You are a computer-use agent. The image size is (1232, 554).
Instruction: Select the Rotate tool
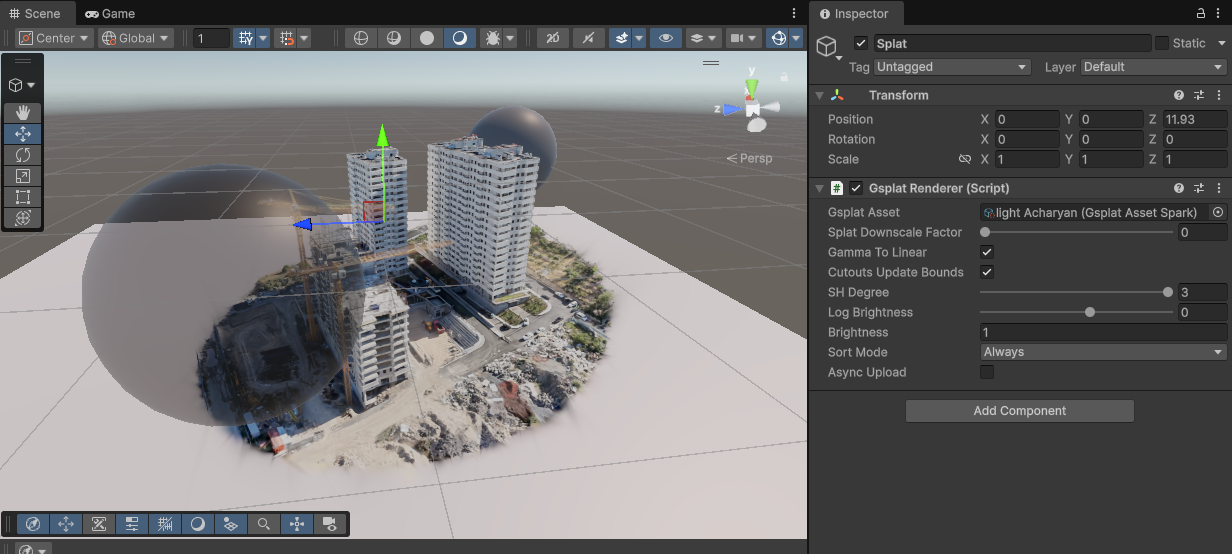pyautogui.click(x=22, y=155)
